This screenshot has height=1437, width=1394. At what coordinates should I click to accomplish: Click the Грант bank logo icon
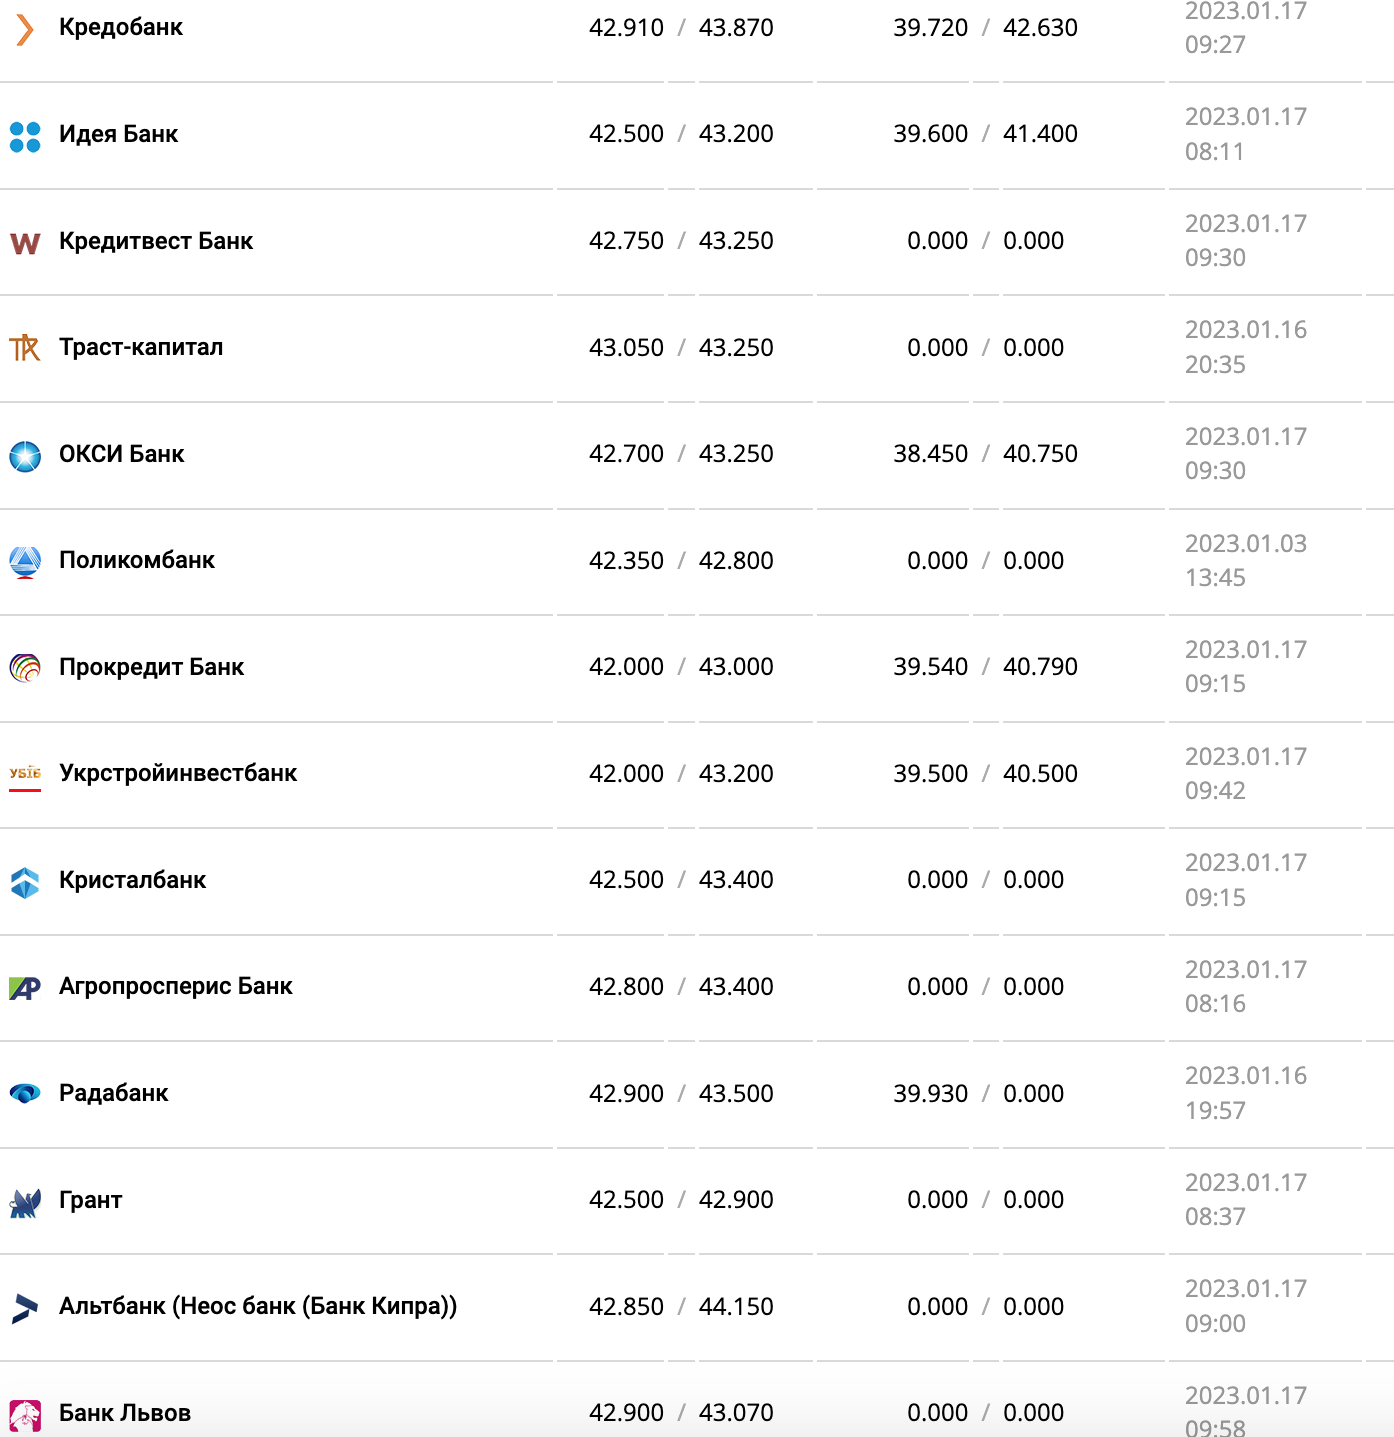pos(25,1202)
